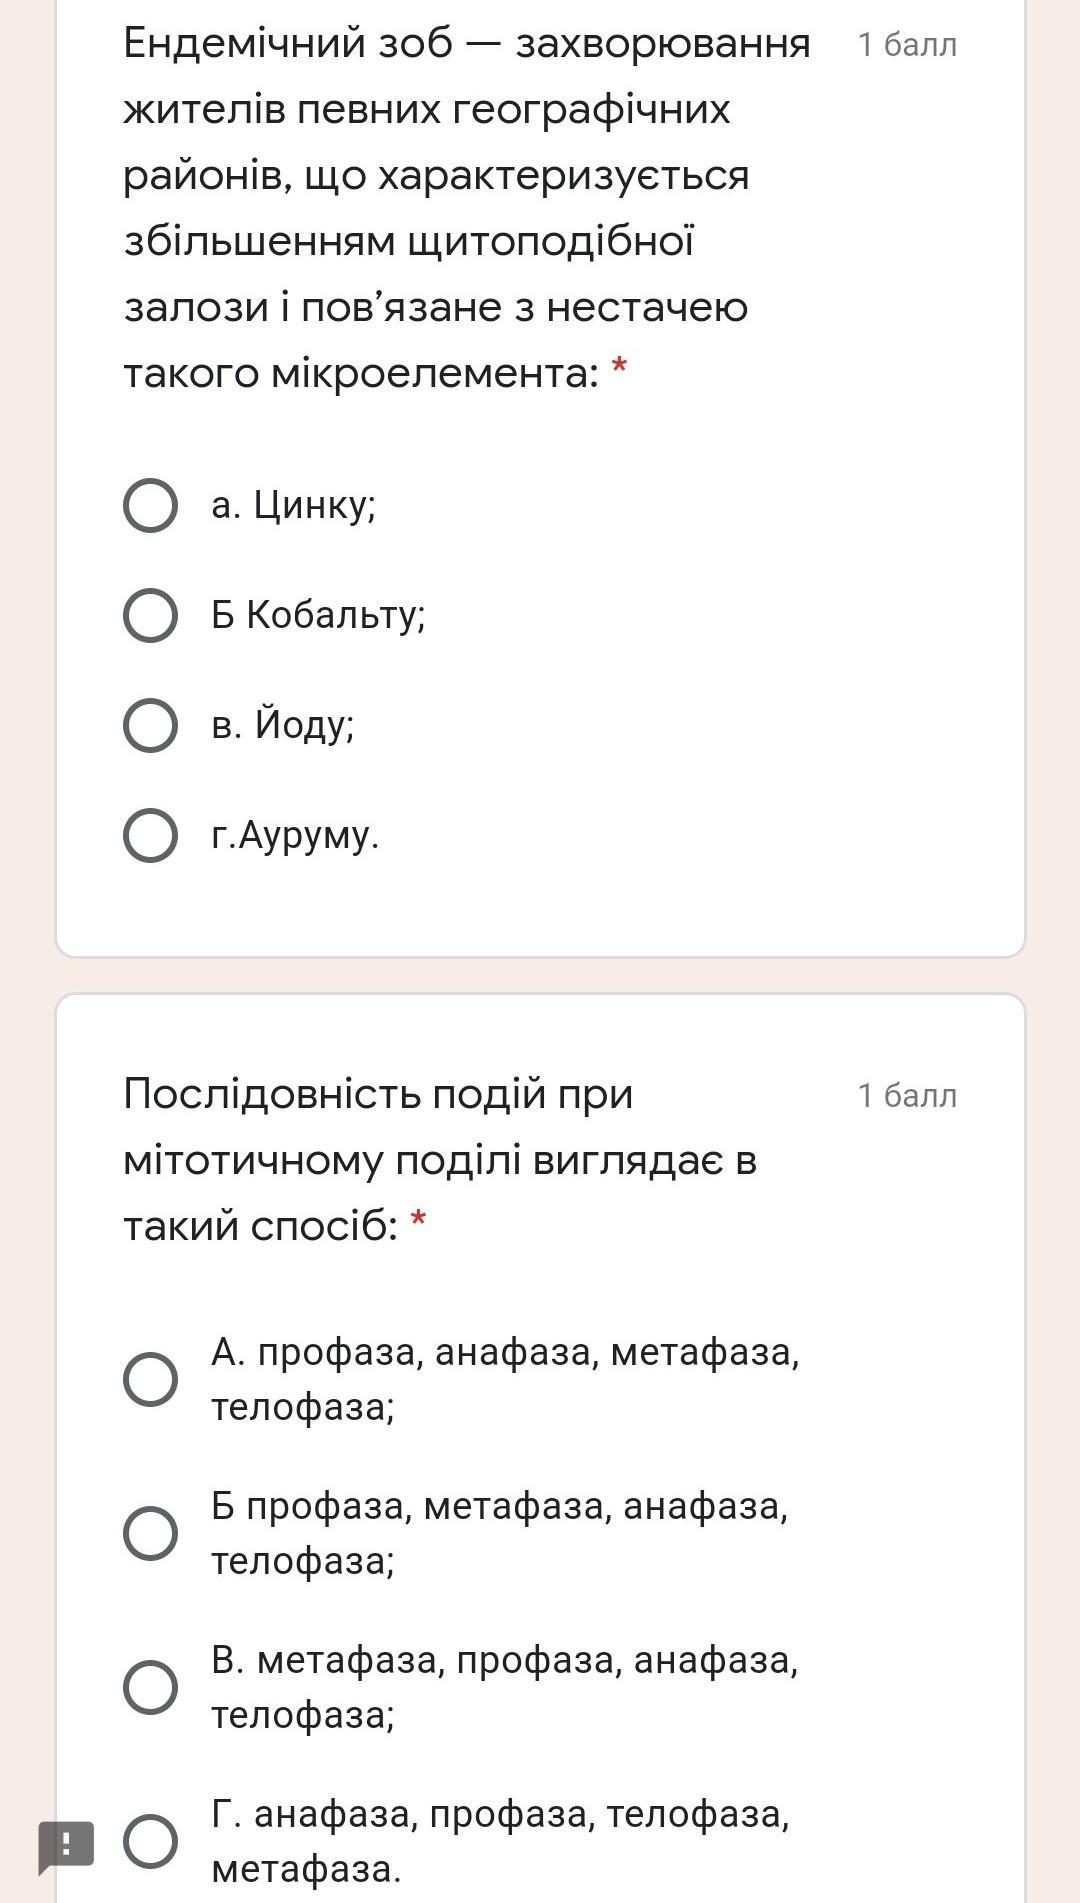Image resolution: width=1080 pixels, height=1903 pixels.
Task: Select radio option Б Кобальту
Action: tap(150, 615)
